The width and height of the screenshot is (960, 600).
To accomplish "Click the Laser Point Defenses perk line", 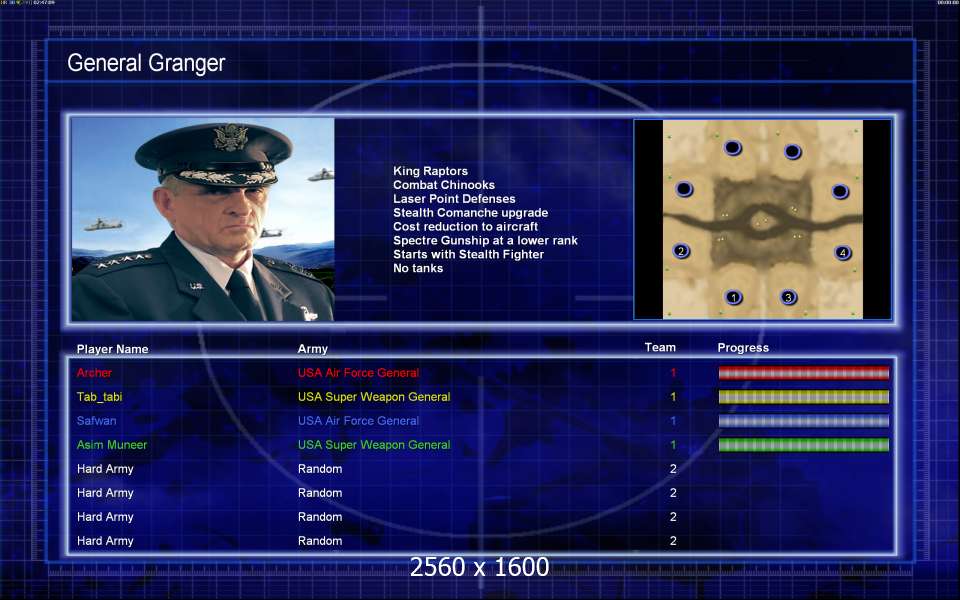I will tap(454, 199).
